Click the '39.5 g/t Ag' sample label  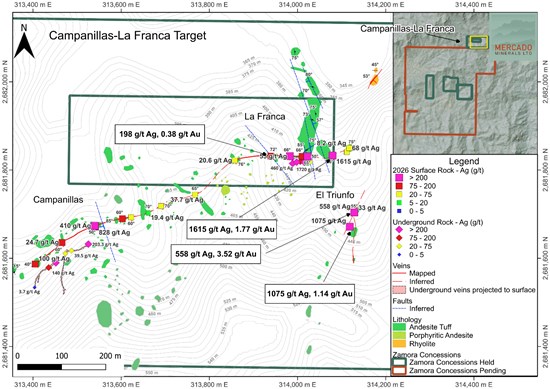pyautogui.click(x=86, y=256)
